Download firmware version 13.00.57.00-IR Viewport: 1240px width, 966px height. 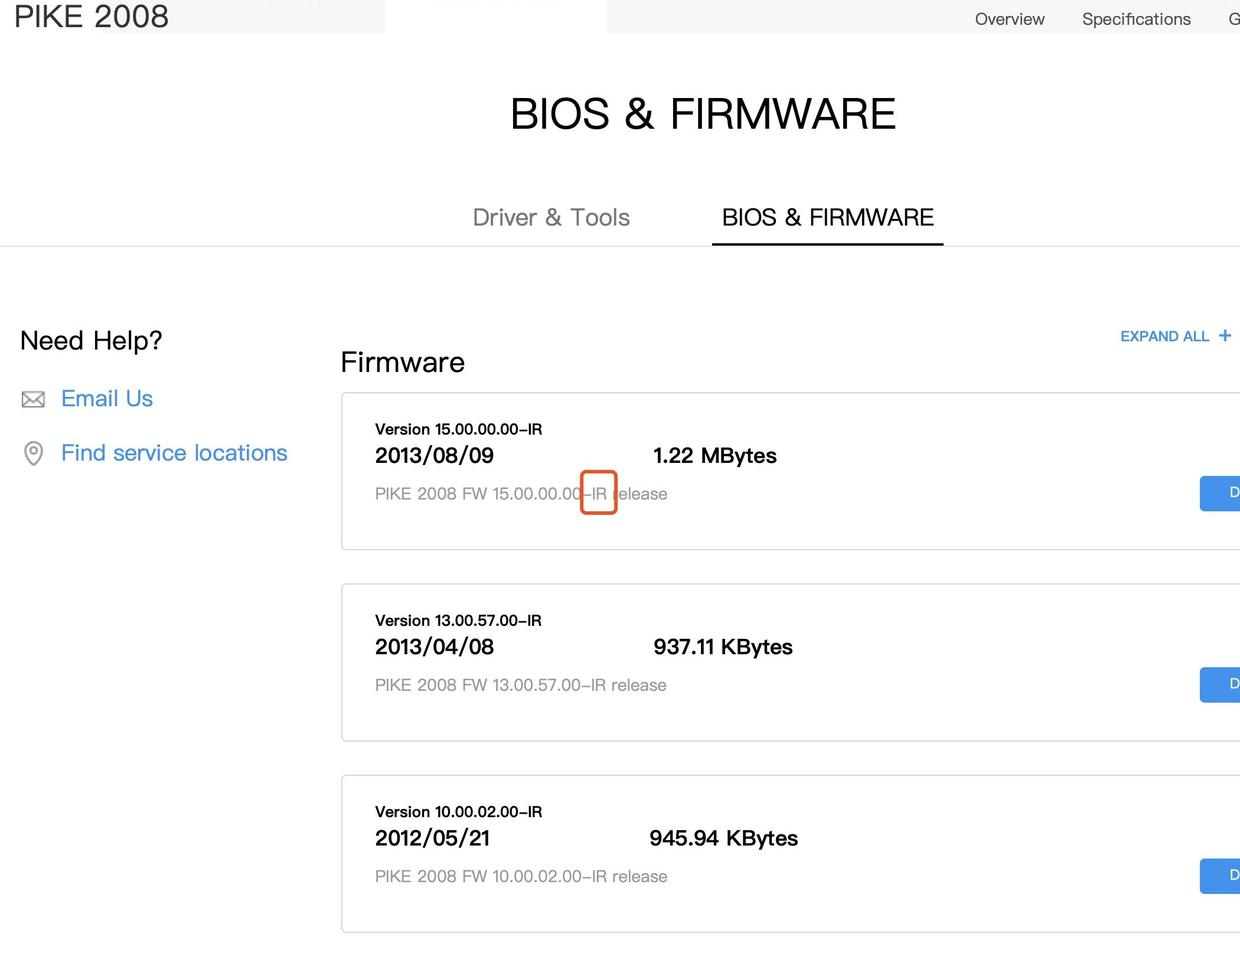(1223, 684)
